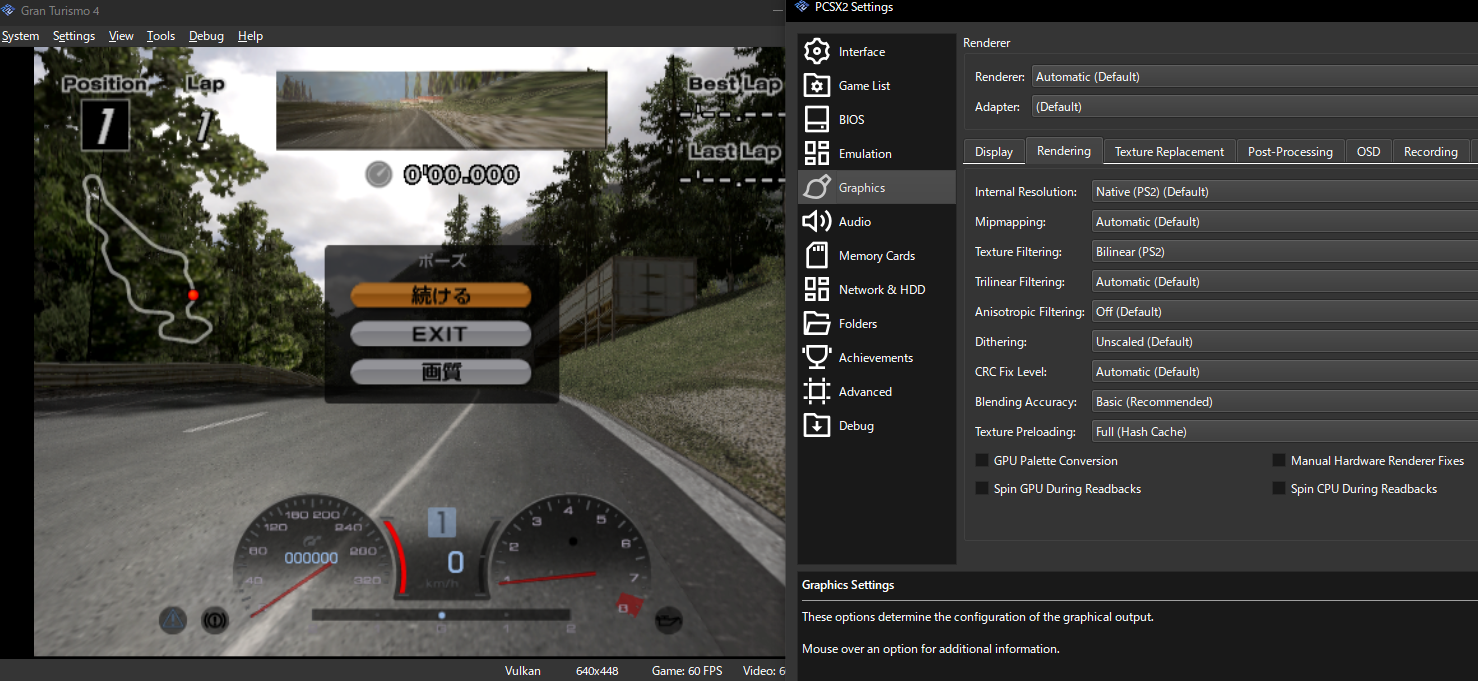
Task: Click the Debug download-folder icon
Action: [817, 425]
